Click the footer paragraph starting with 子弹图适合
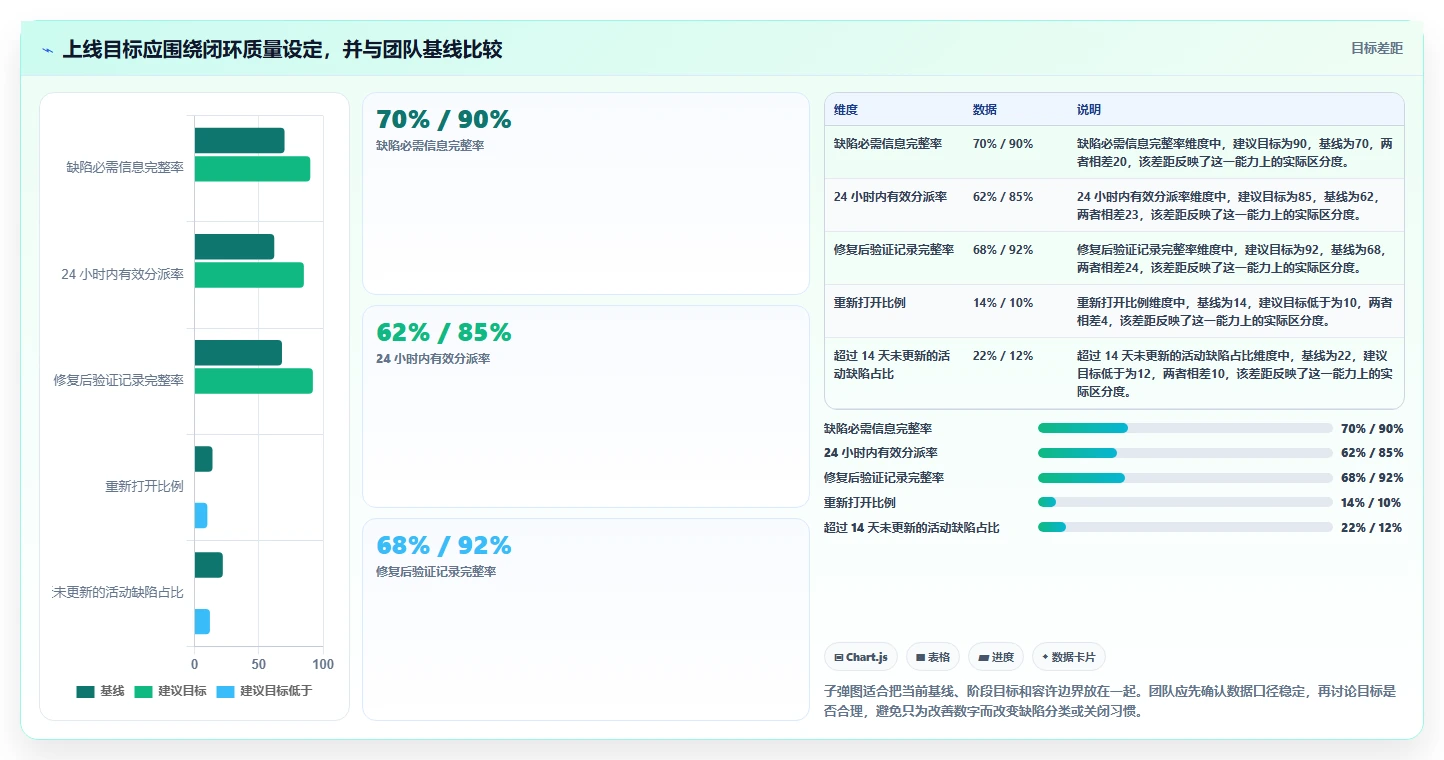 [1110, 701]
